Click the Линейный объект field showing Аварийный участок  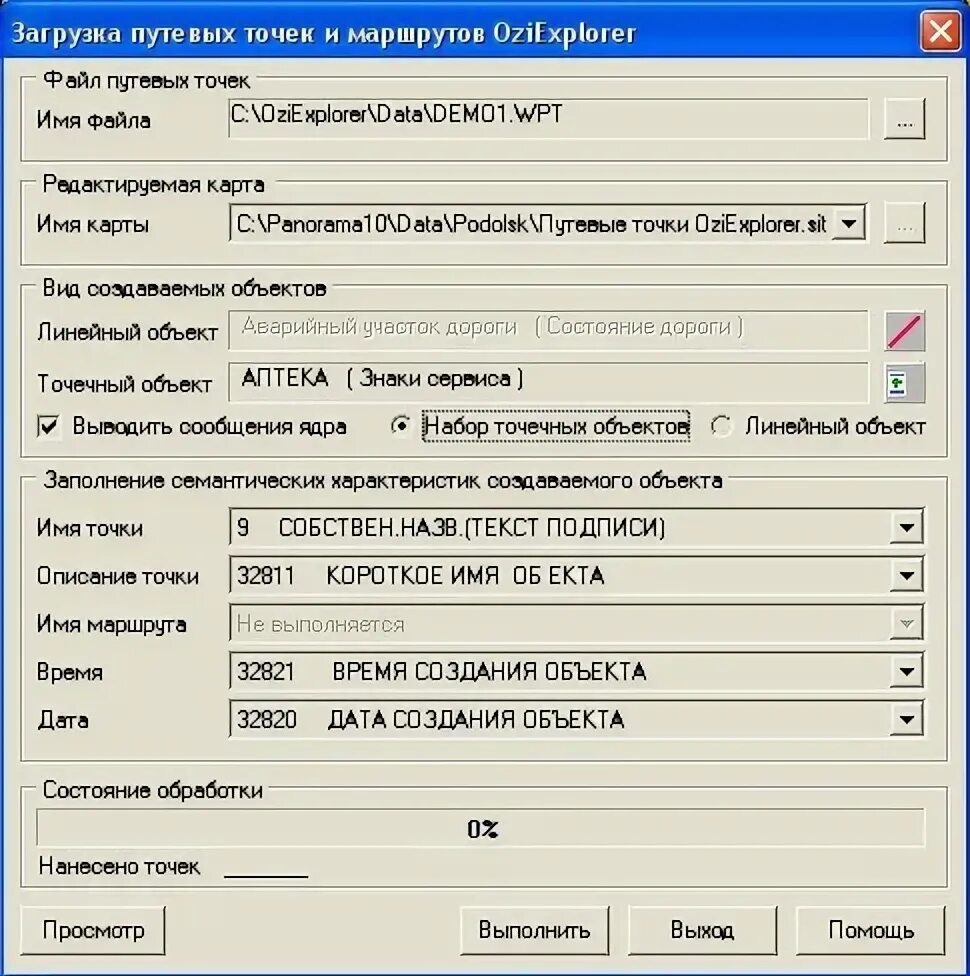pos(549,330)
